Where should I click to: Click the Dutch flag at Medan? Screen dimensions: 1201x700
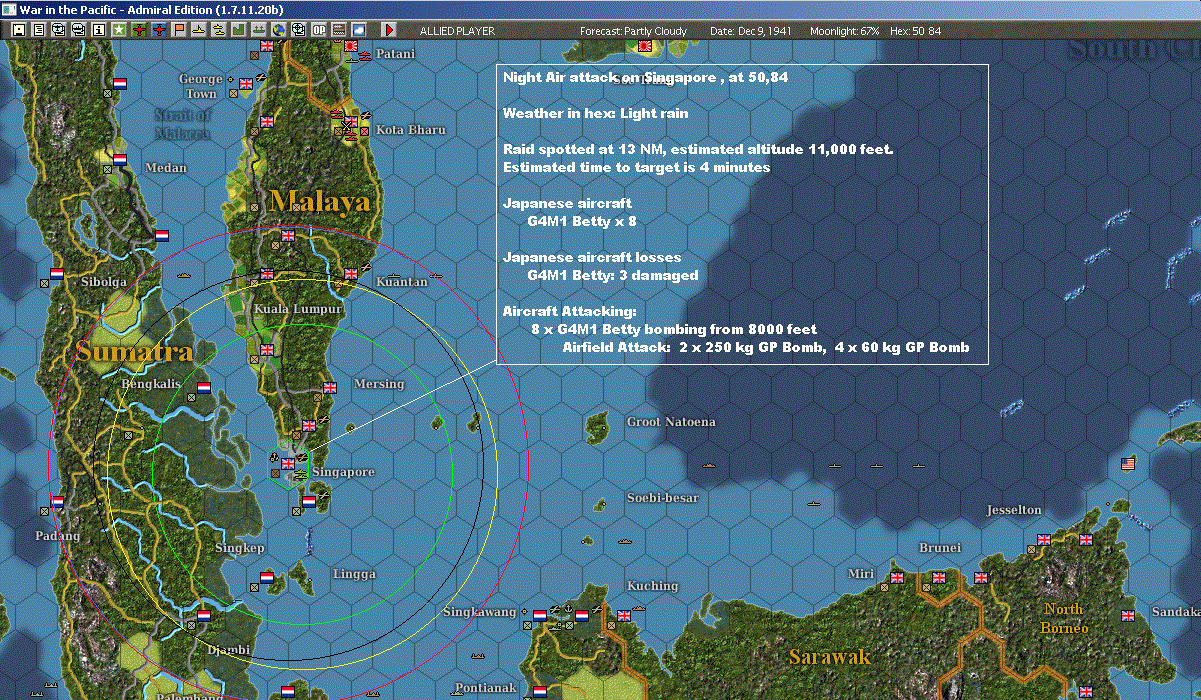118,159
